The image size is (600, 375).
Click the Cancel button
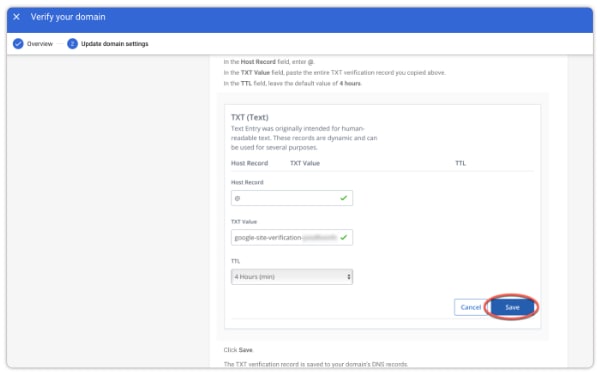(470, 307)
